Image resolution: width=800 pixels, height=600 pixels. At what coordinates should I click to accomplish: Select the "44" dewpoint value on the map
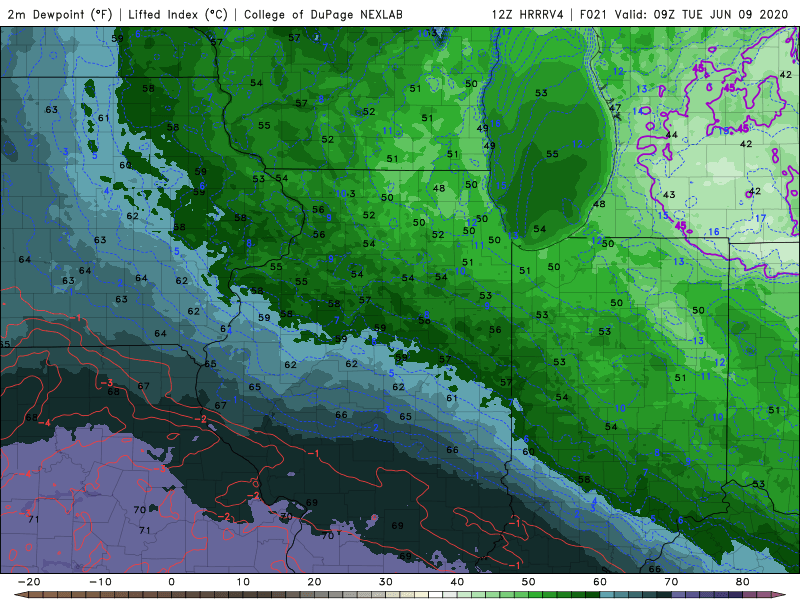[671, 135]
